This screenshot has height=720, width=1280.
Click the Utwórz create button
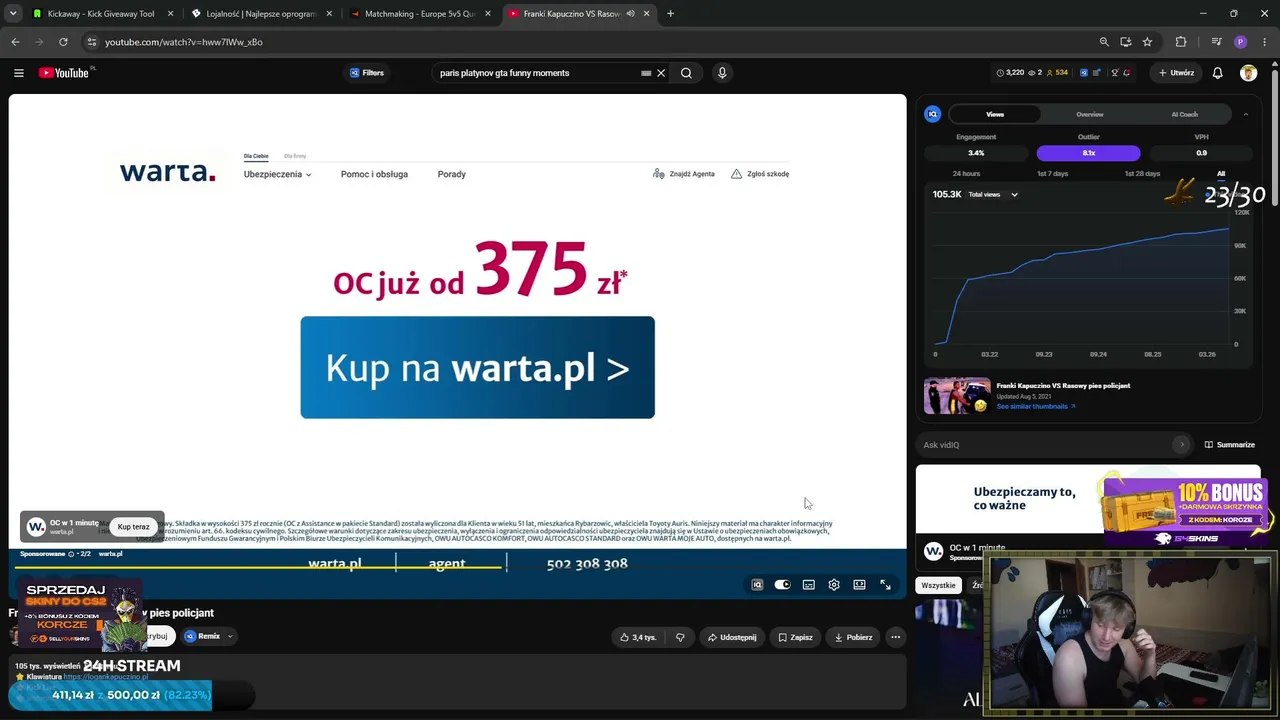click(x=1176, y=73)
